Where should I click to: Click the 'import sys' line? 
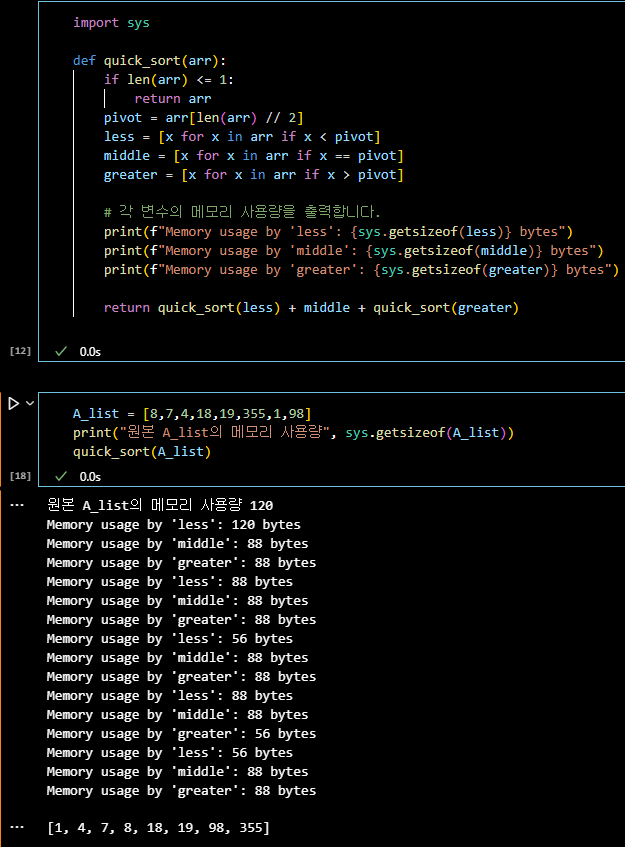[111, 23]
